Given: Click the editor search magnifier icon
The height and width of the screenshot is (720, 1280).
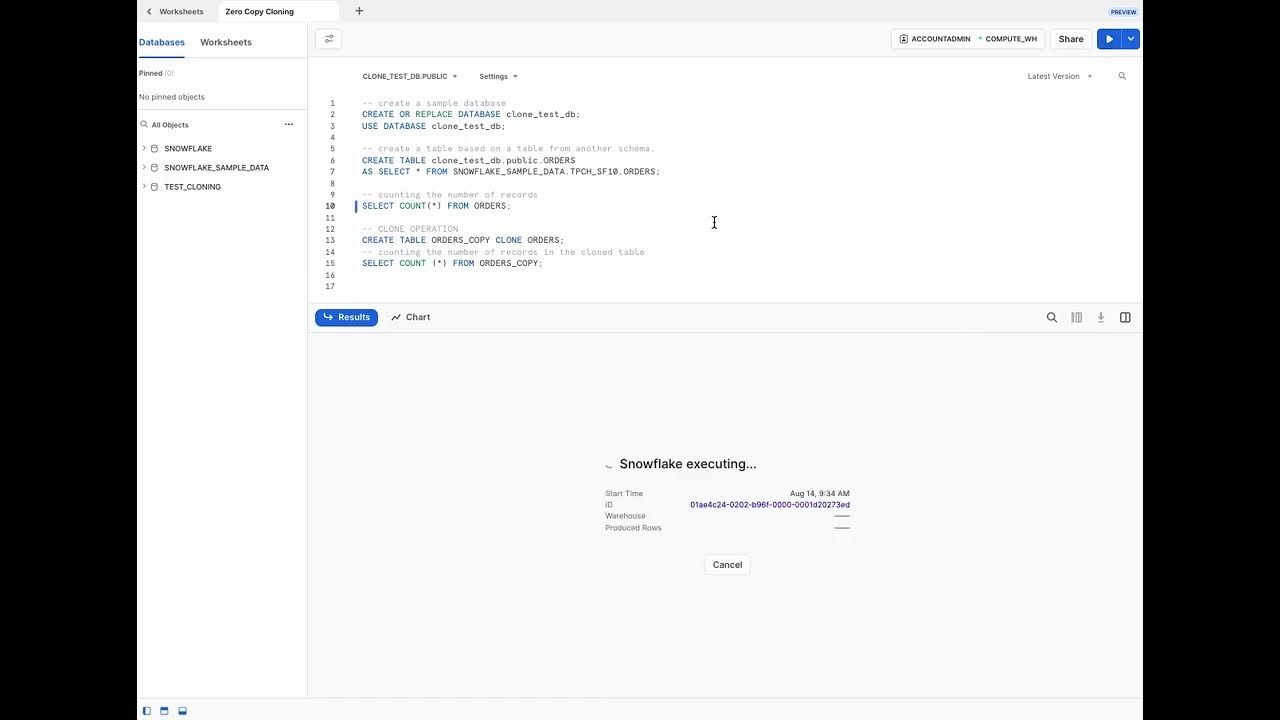Looking at the screenshot, I should (1122, 76).
